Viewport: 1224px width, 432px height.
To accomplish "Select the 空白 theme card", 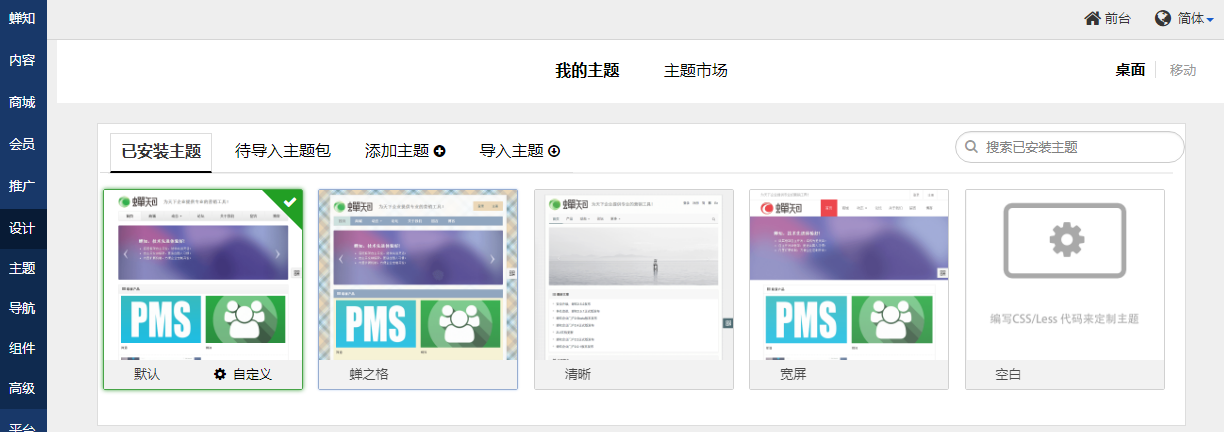I will coord(1065,289).
